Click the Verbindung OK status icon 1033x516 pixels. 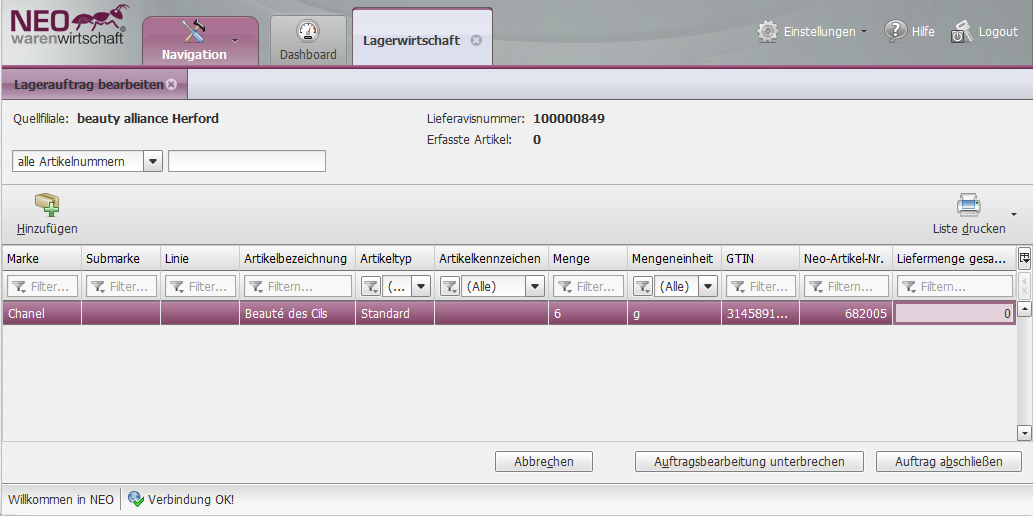pyautogui.click(x=136, y=499)
